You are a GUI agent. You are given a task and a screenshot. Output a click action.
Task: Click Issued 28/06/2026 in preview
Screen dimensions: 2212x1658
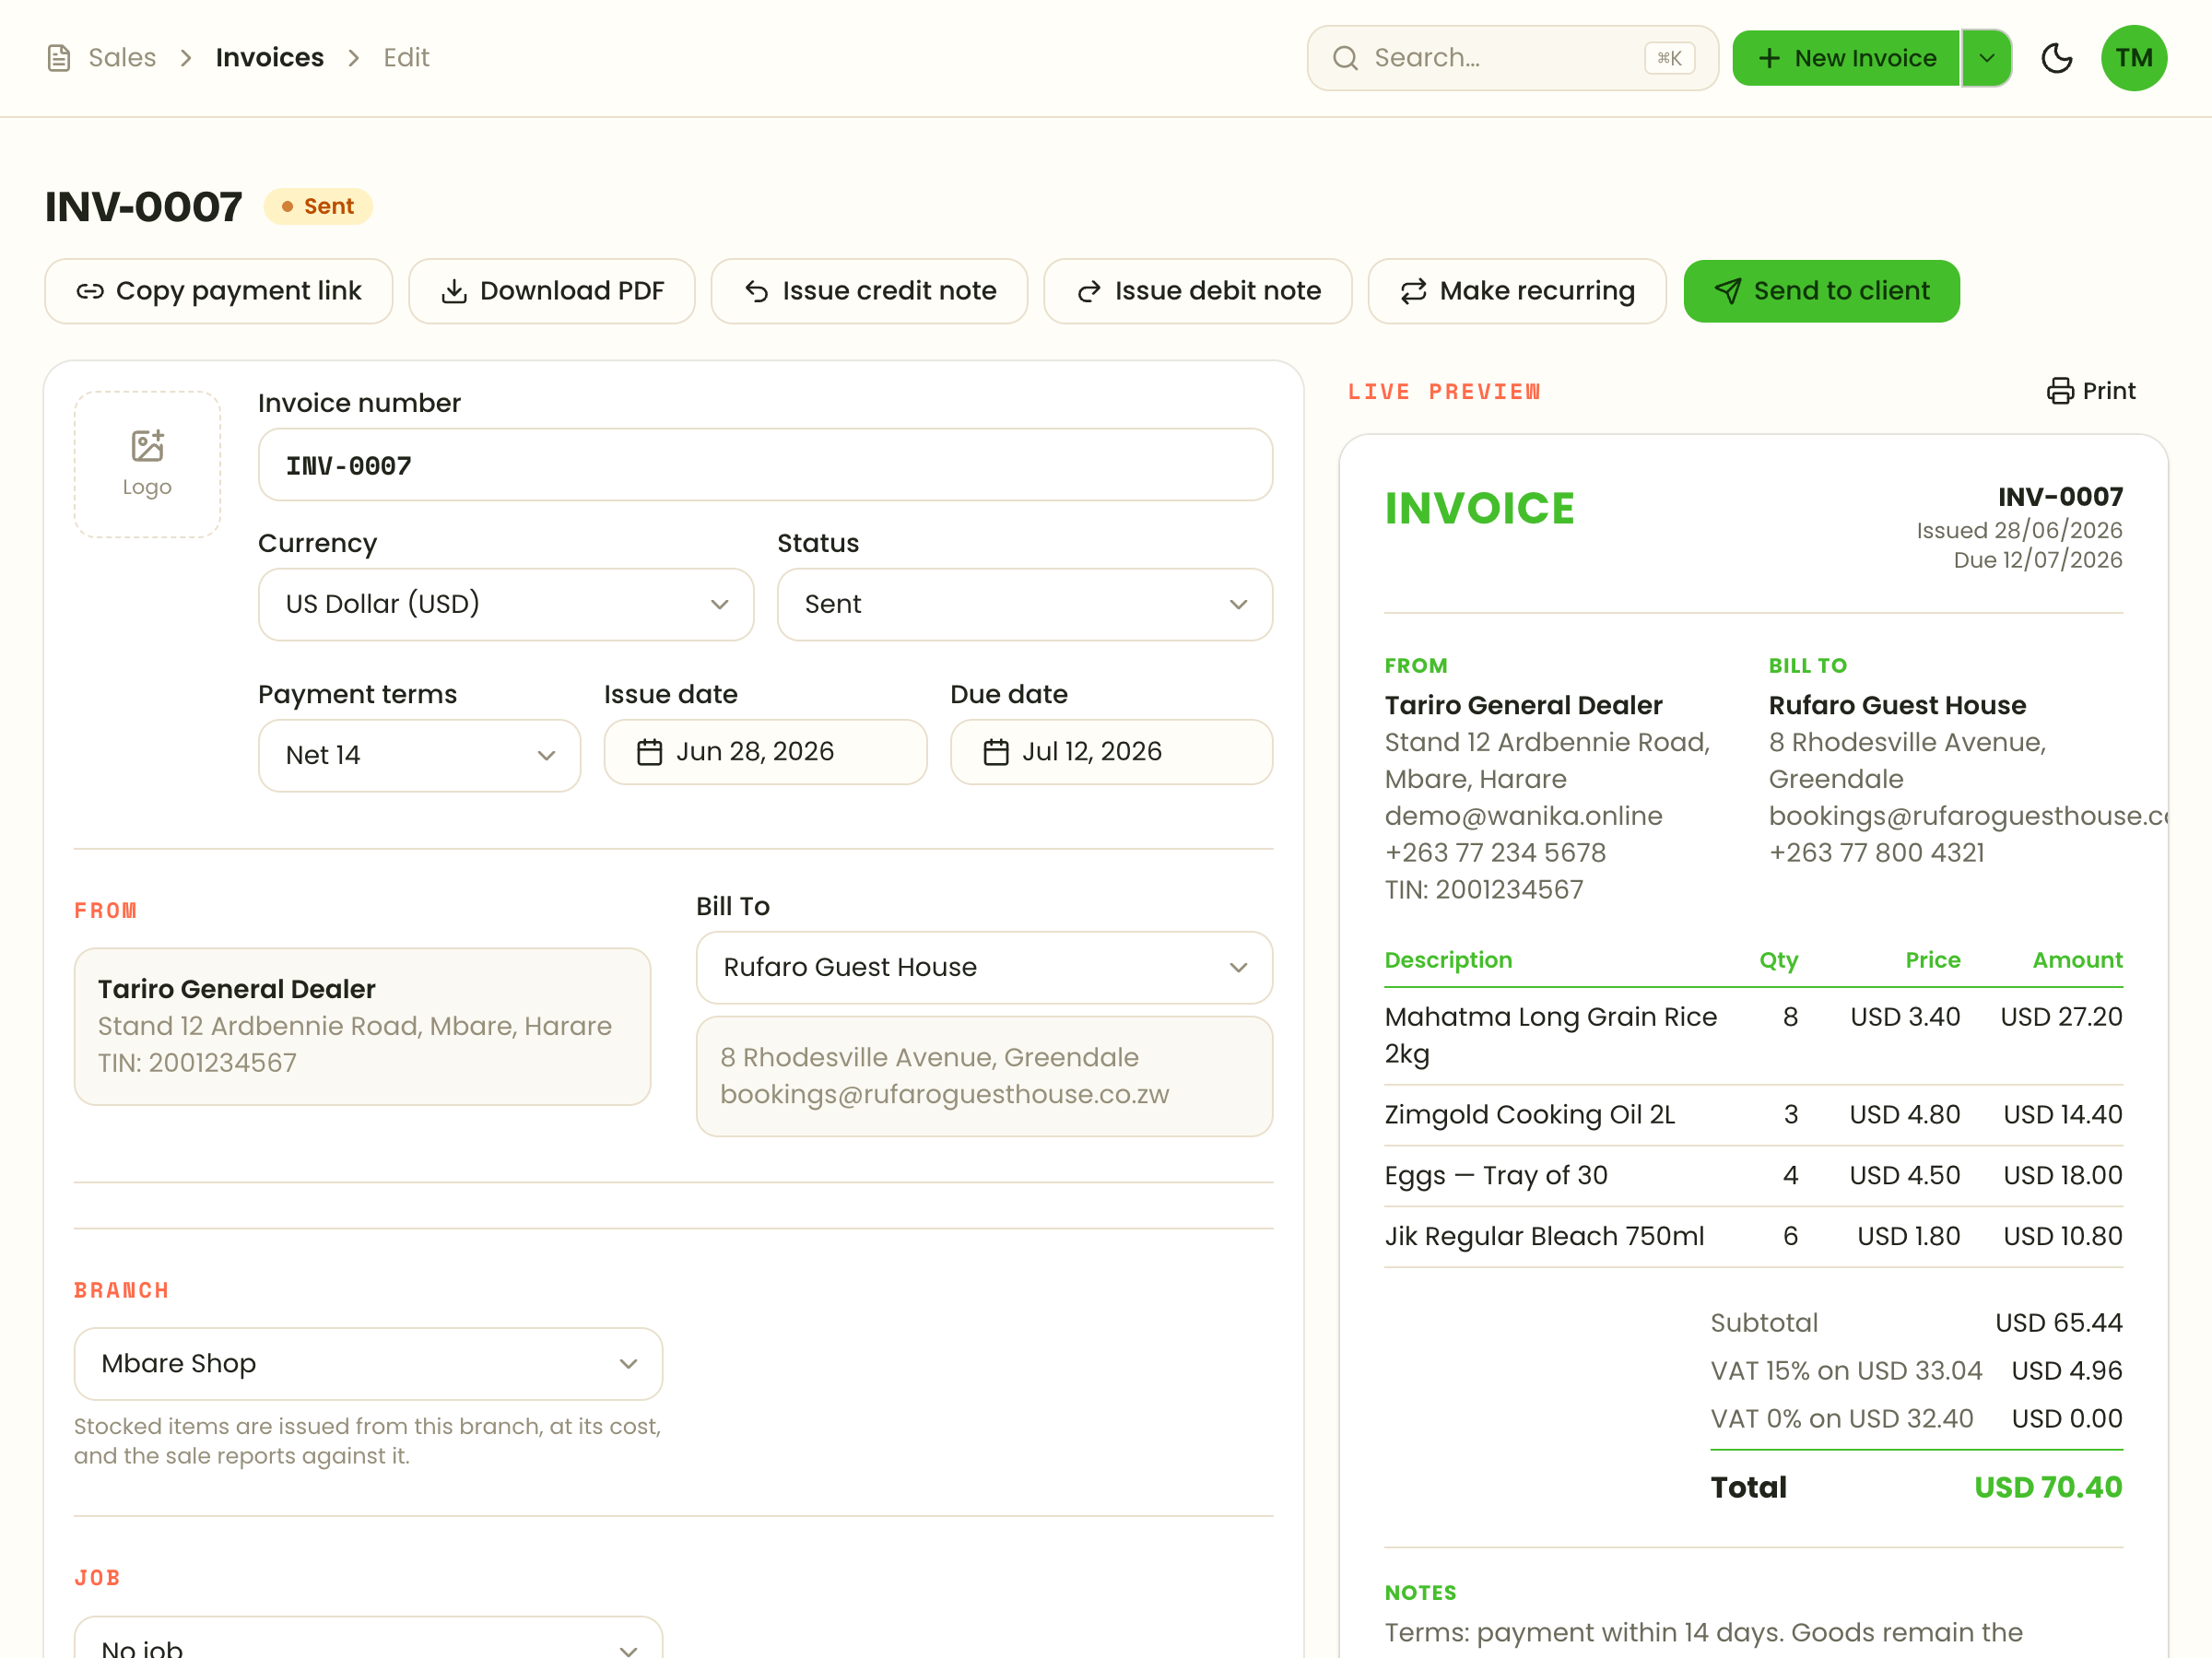[2019, 530]
